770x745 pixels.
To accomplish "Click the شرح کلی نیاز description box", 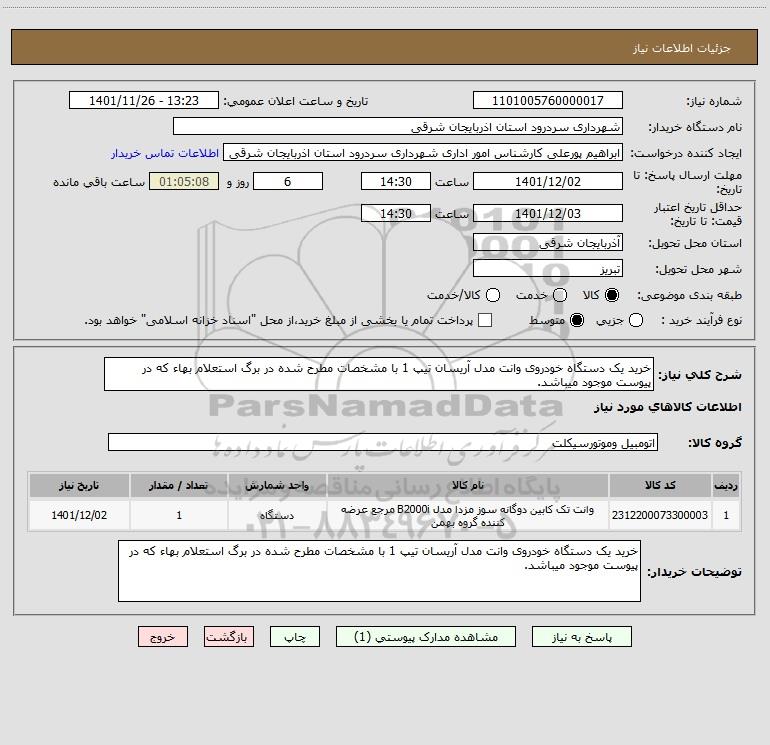I will point(379,374).
